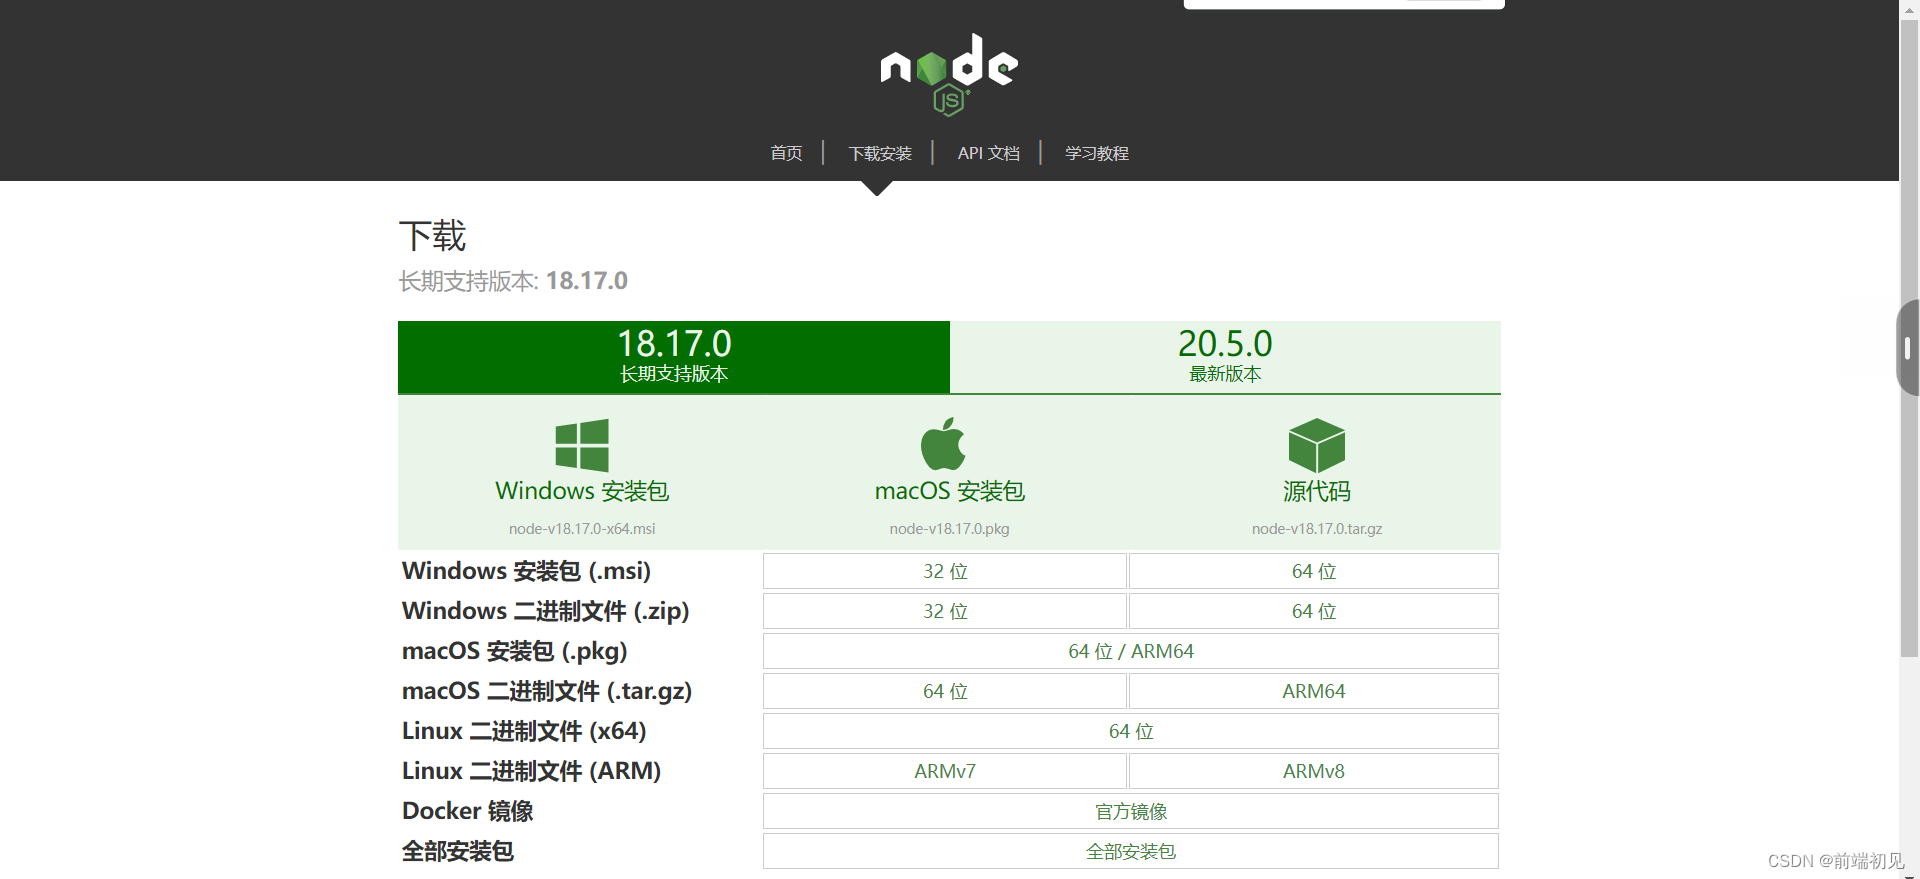Select the 20.5.0 最新版本 tab
The image size is (1920, 879).
coord(1225,357)
